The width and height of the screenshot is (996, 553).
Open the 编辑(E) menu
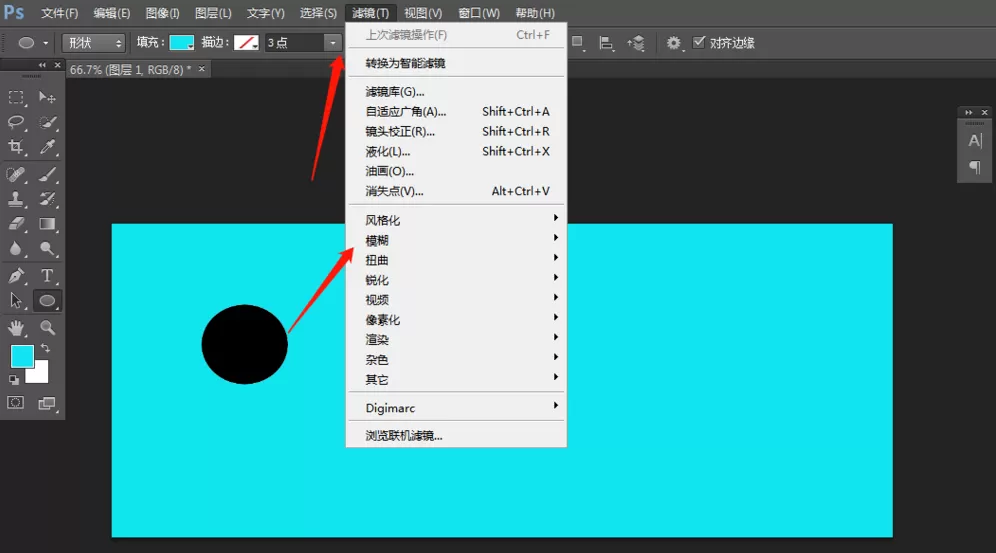[x=111, y=13]
